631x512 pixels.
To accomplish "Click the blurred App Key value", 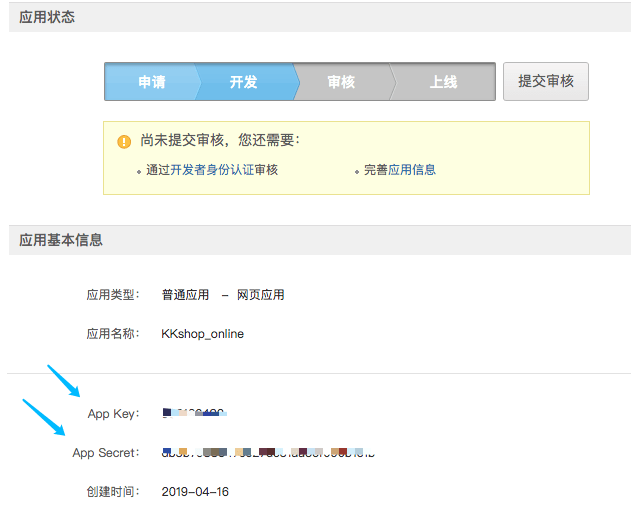I will (195, 413).
